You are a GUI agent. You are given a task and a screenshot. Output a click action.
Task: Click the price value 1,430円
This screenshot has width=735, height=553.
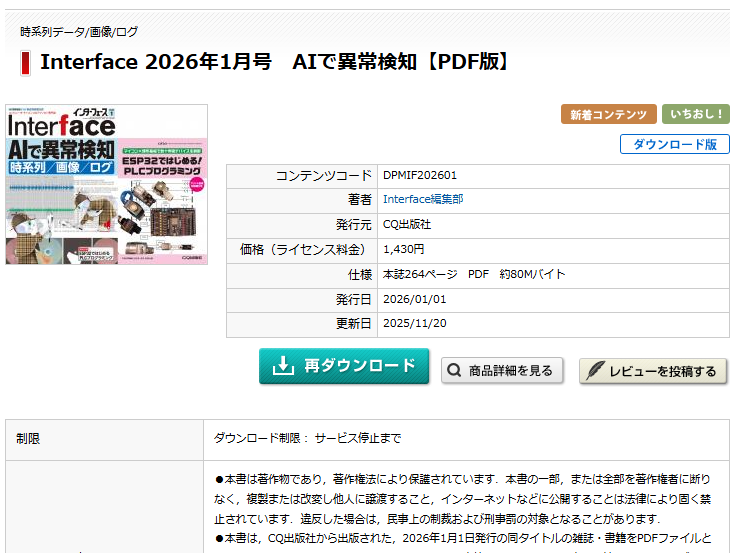404,250
